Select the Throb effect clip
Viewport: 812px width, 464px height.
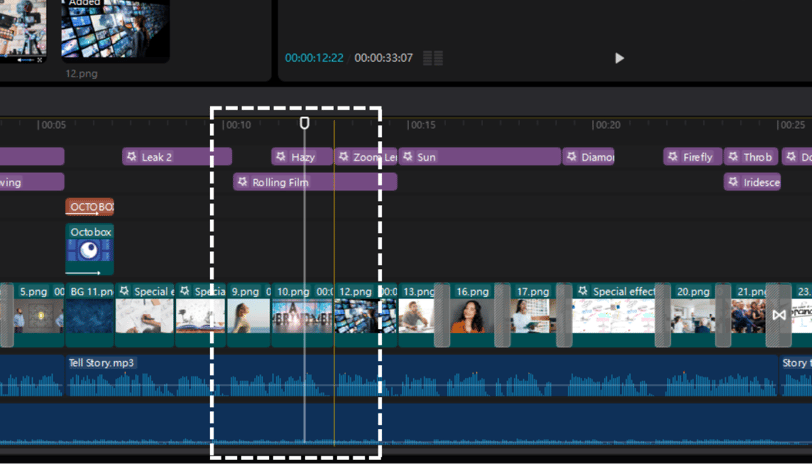[751, 157]
